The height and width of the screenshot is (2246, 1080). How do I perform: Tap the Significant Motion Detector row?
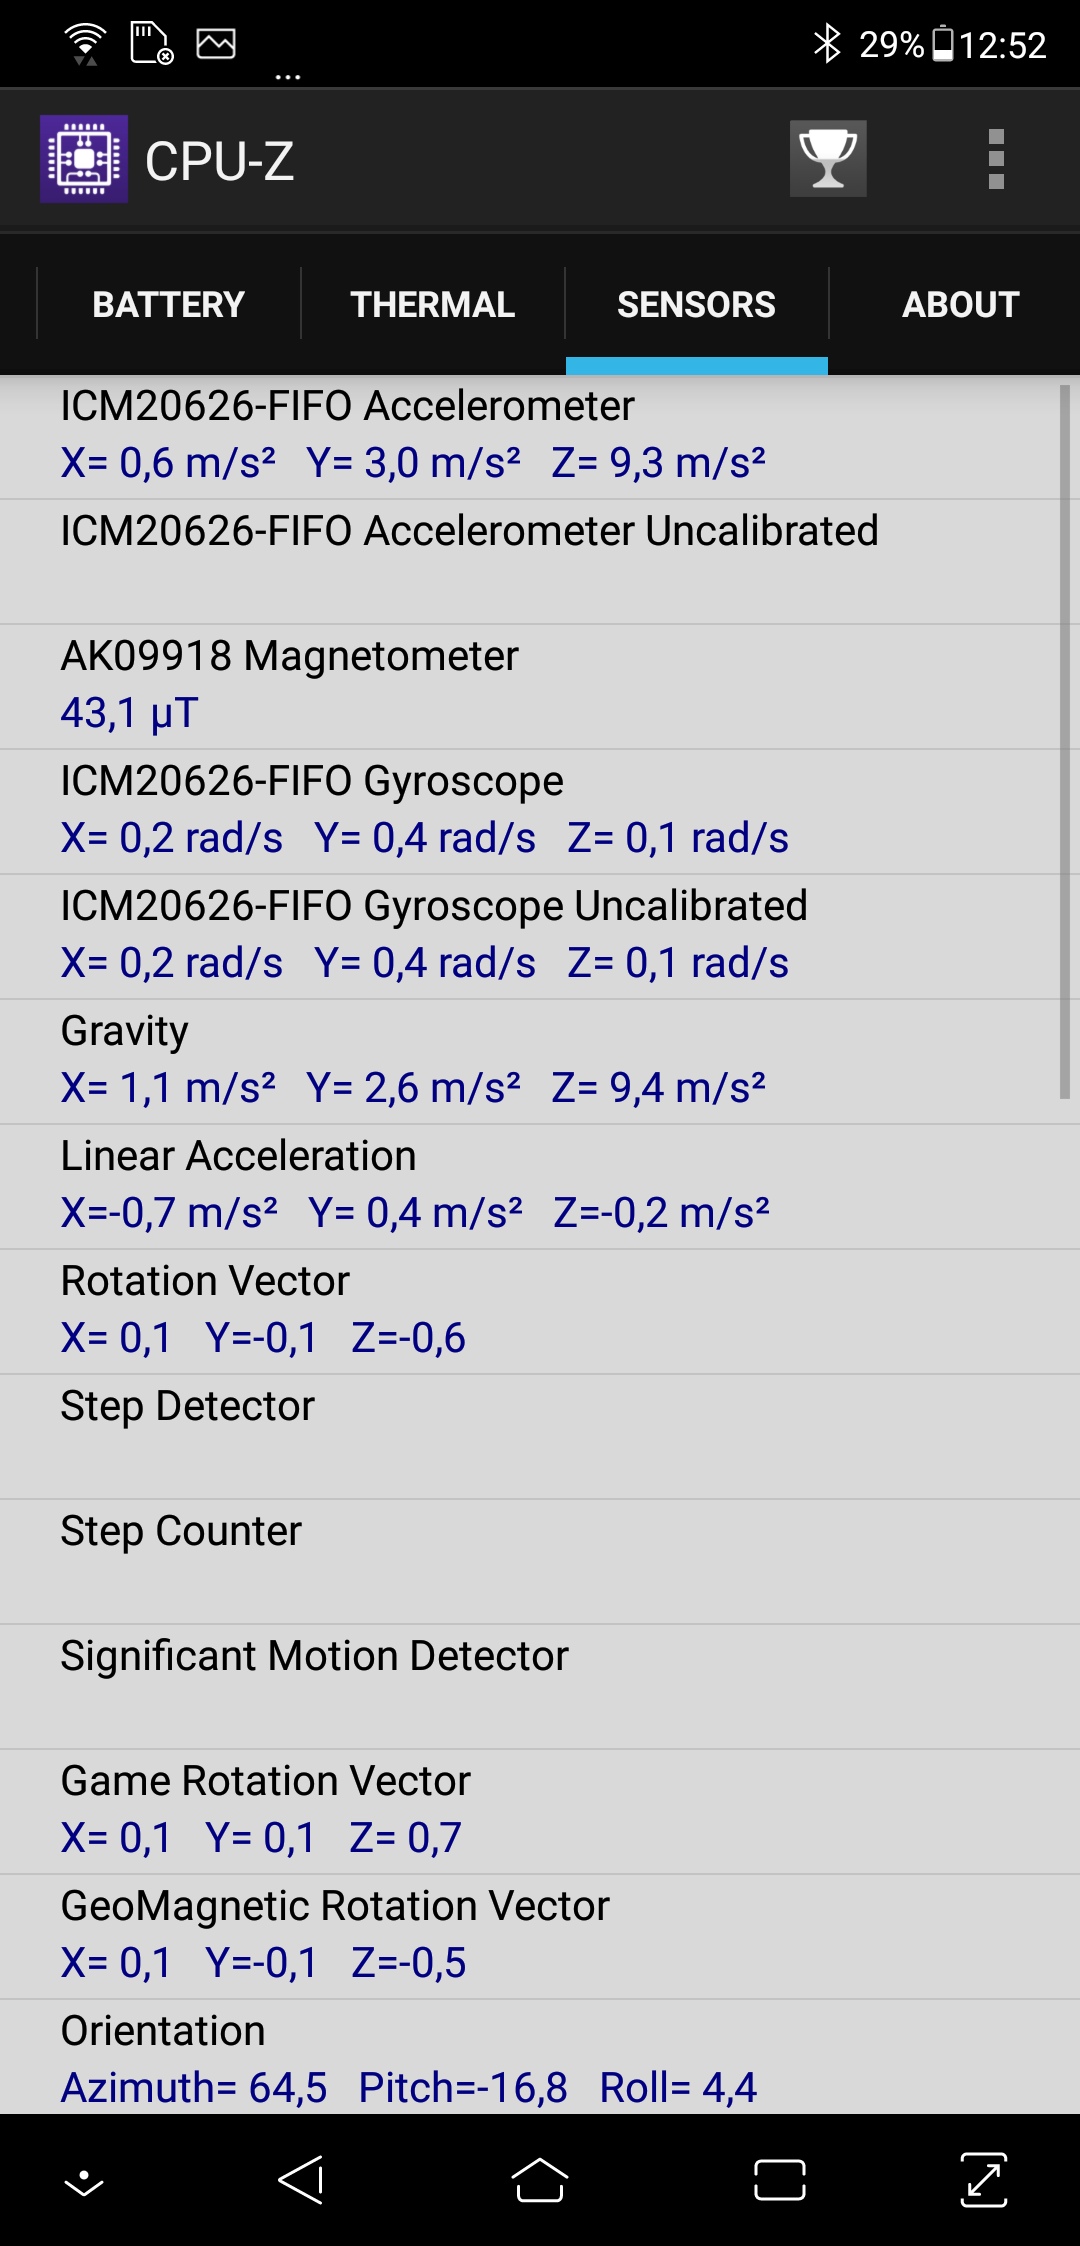540,1687
